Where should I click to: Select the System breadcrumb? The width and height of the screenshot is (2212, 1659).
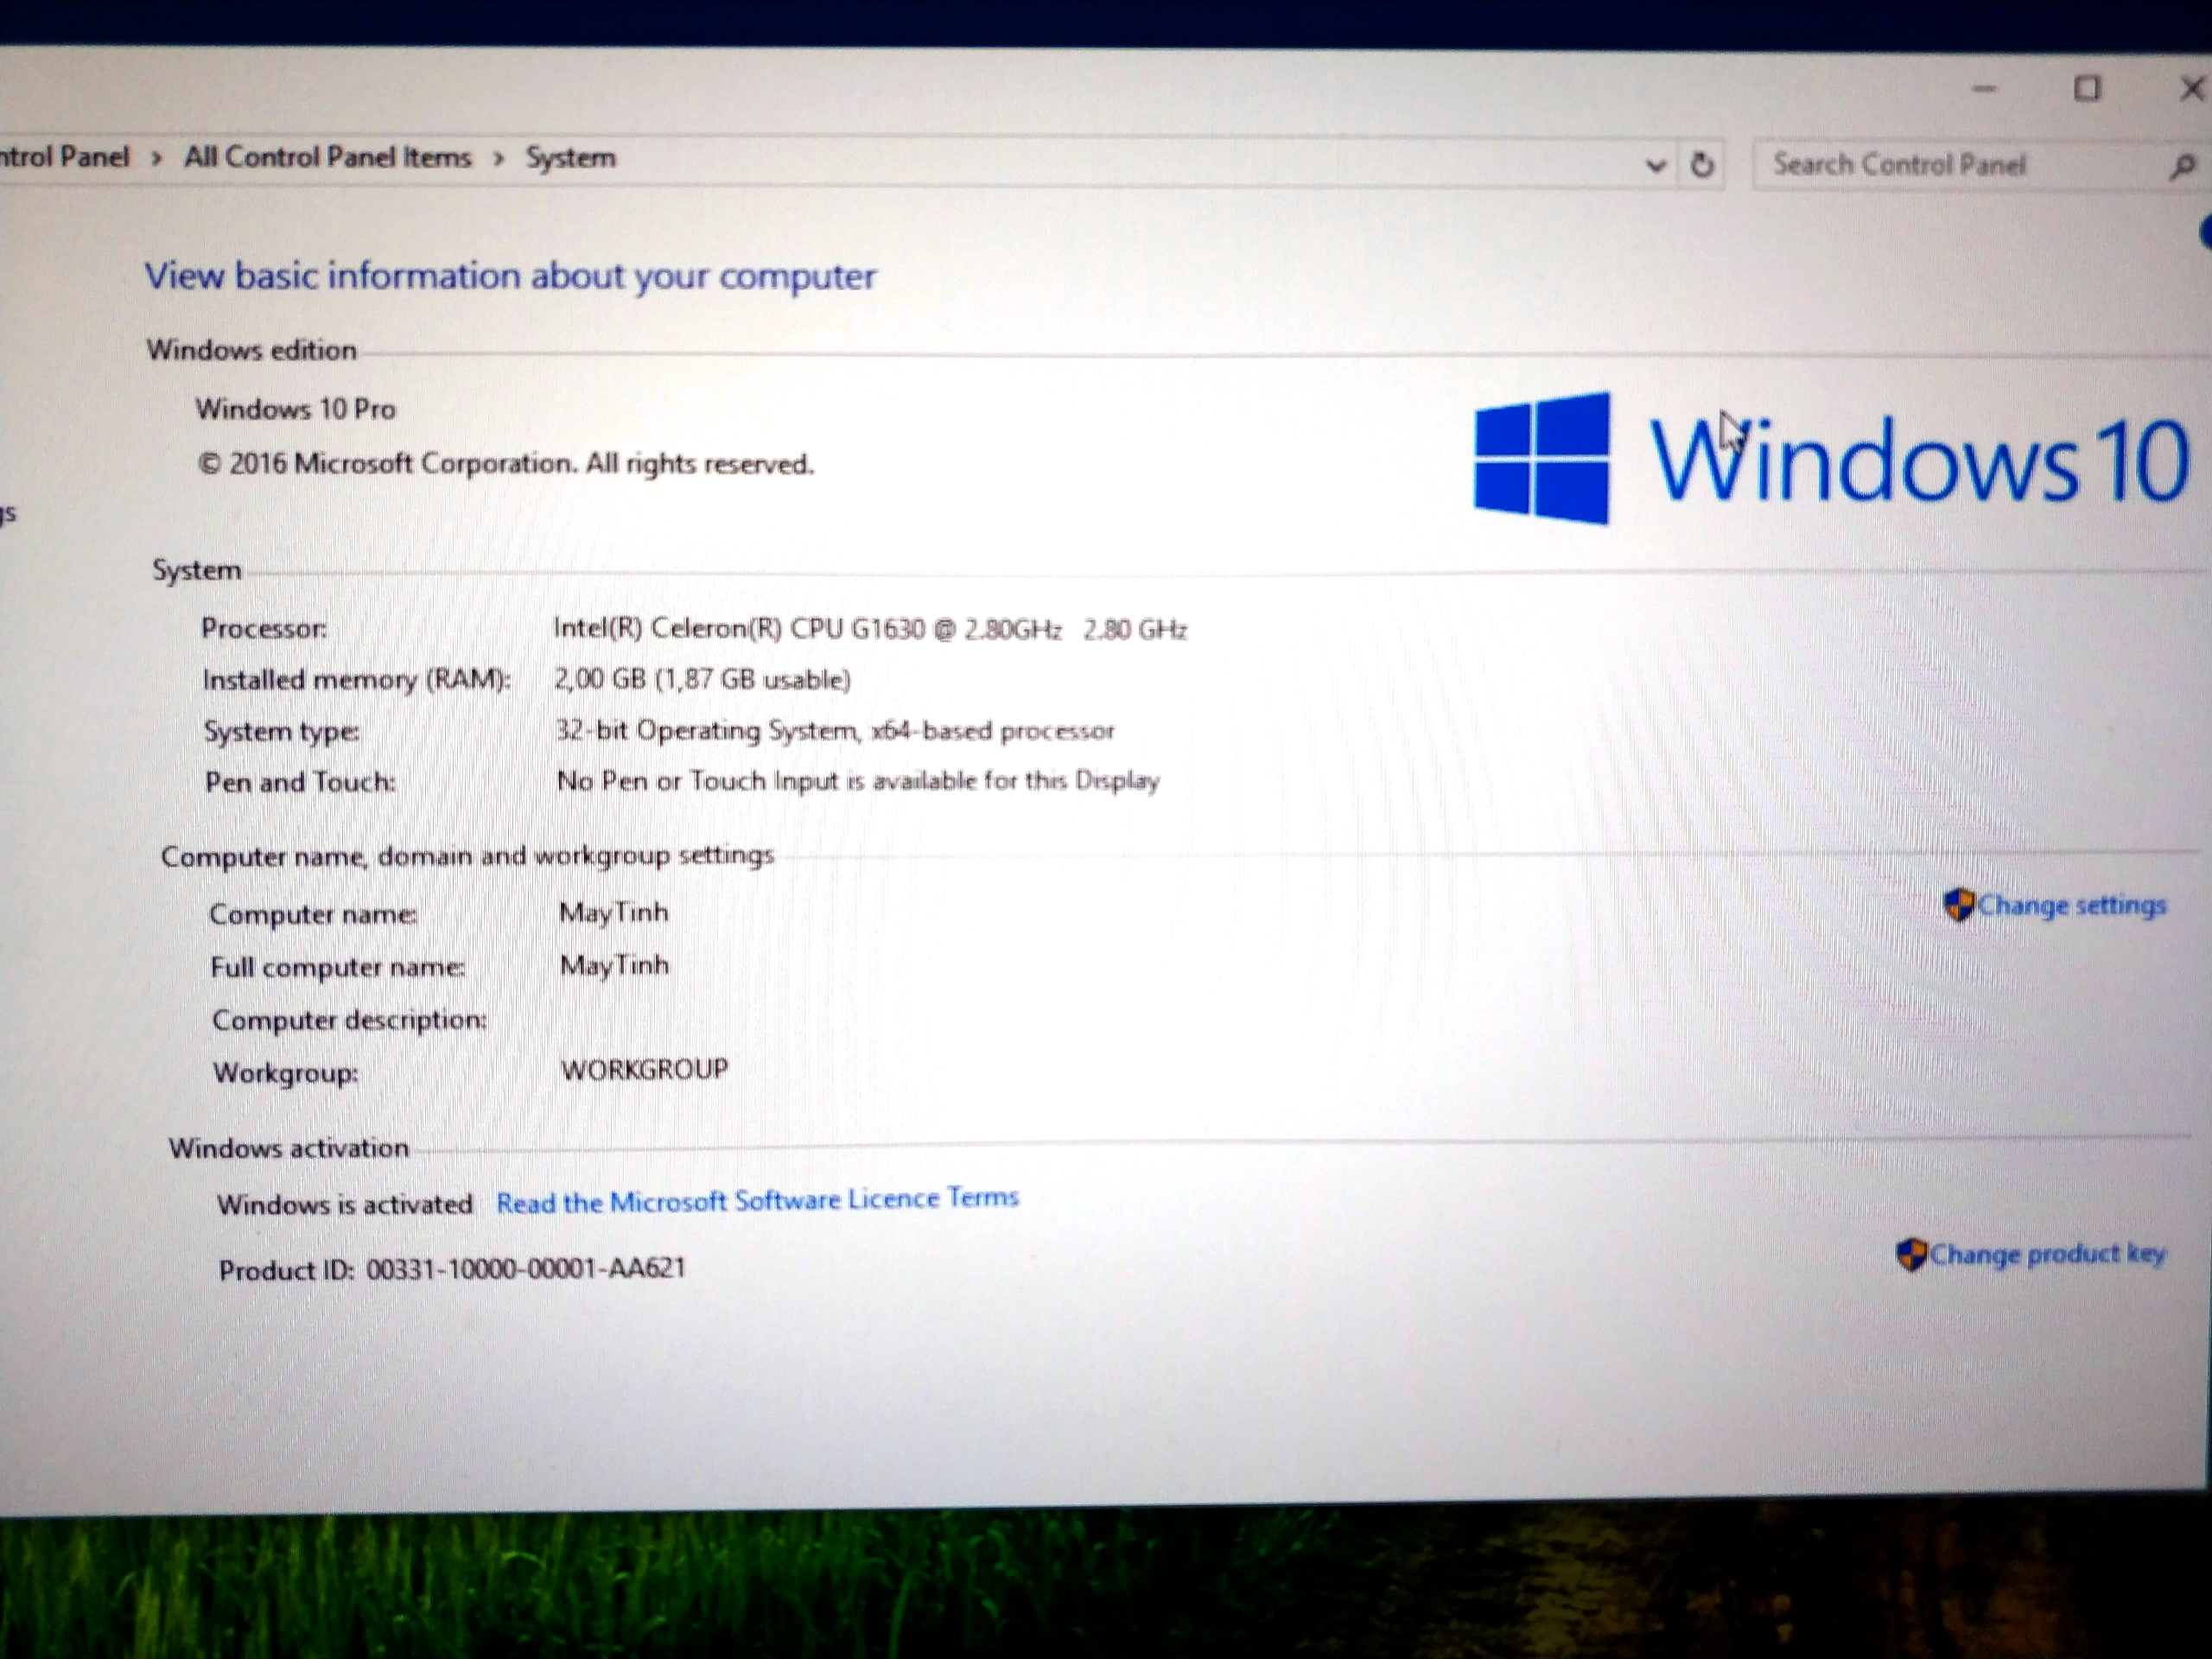click(571, 158)
